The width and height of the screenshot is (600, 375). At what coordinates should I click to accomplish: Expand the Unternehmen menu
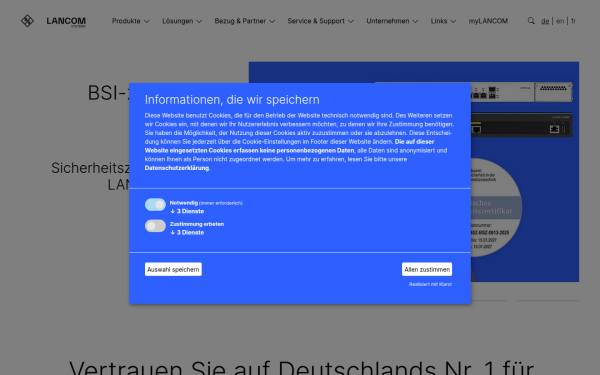coord(392,21)
